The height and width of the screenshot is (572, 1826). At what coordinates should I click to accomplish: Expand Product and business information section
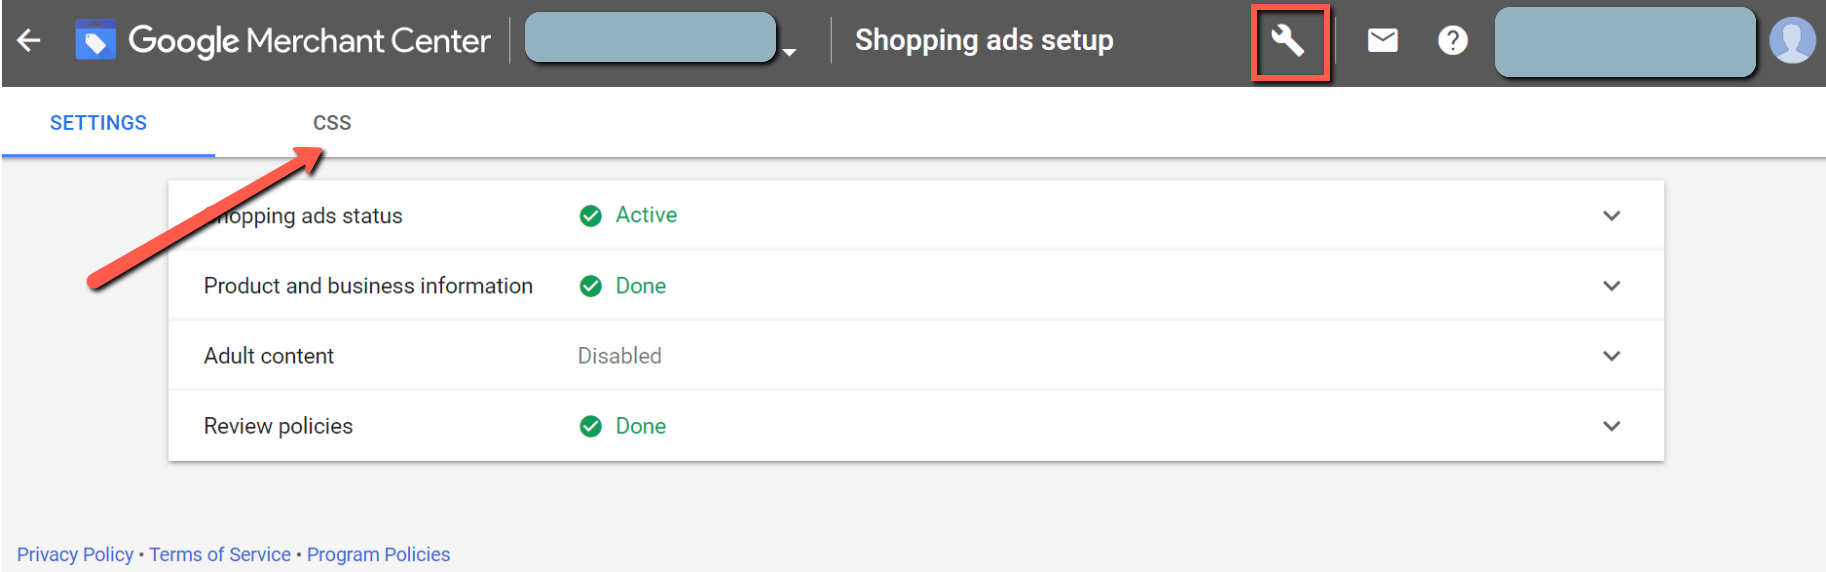click(1611, 286)
